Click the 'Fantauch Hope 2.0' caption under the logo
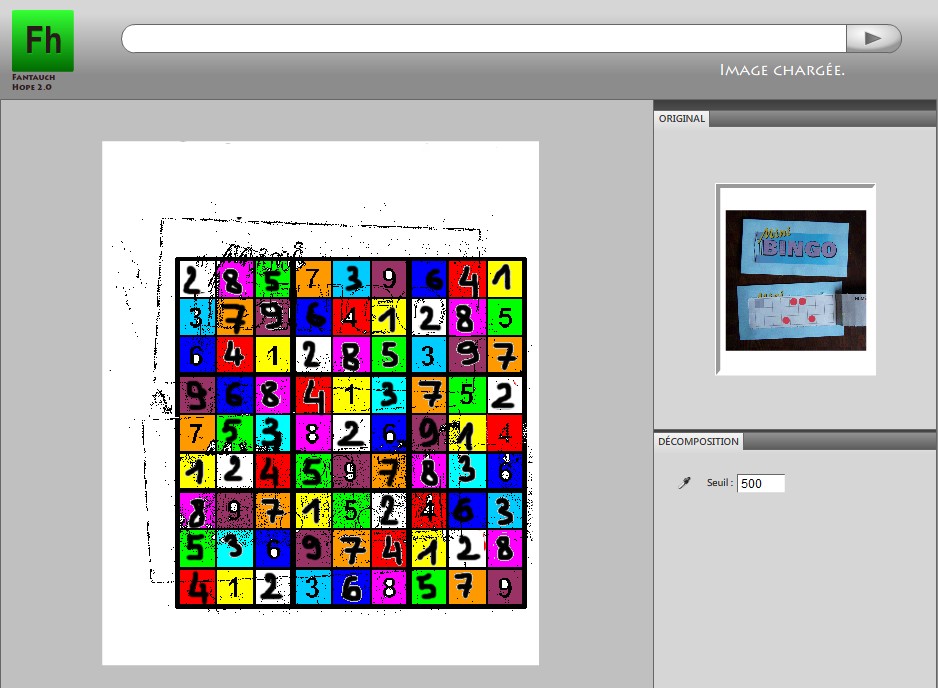938x688 pixels. 32,82
